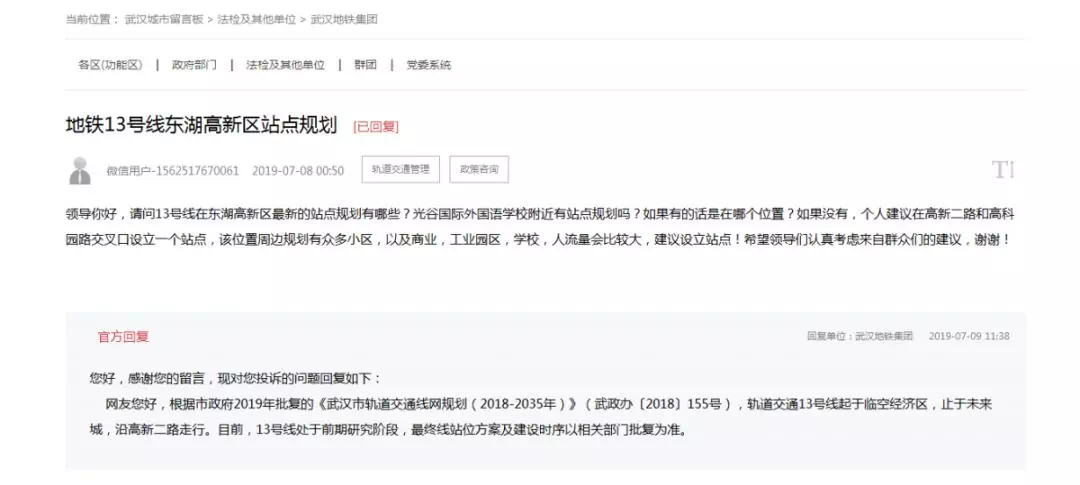This screenshot has height=485, width=1080.
Task: Click the text size icon at right
Action: pos(1002,170)
